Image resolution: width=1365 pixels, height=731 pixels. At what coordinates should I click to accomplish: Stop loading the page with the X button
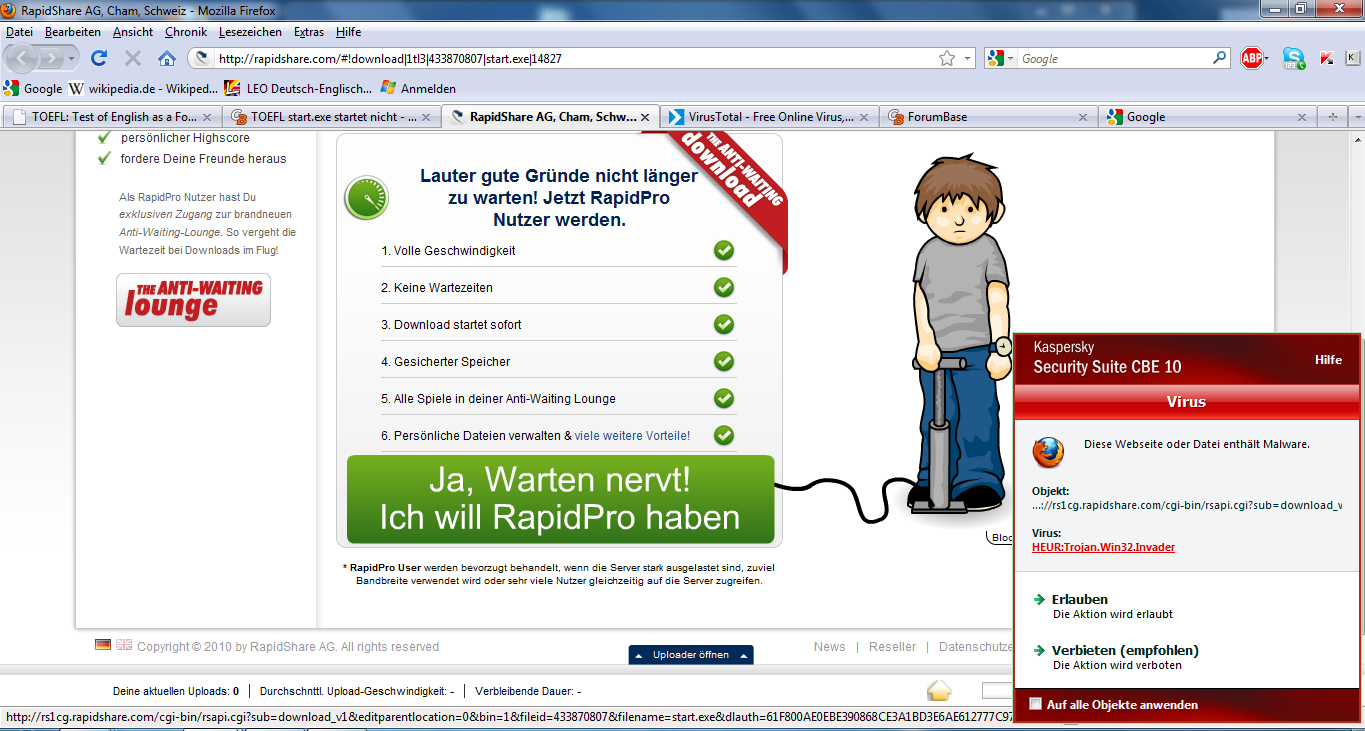click(x=132, y=58)
